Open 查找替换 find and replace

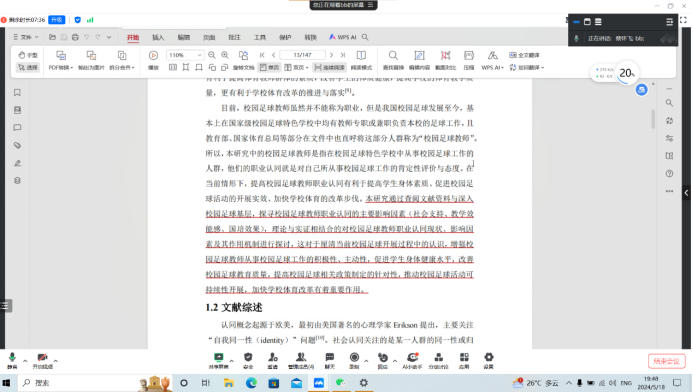[393, 61]
